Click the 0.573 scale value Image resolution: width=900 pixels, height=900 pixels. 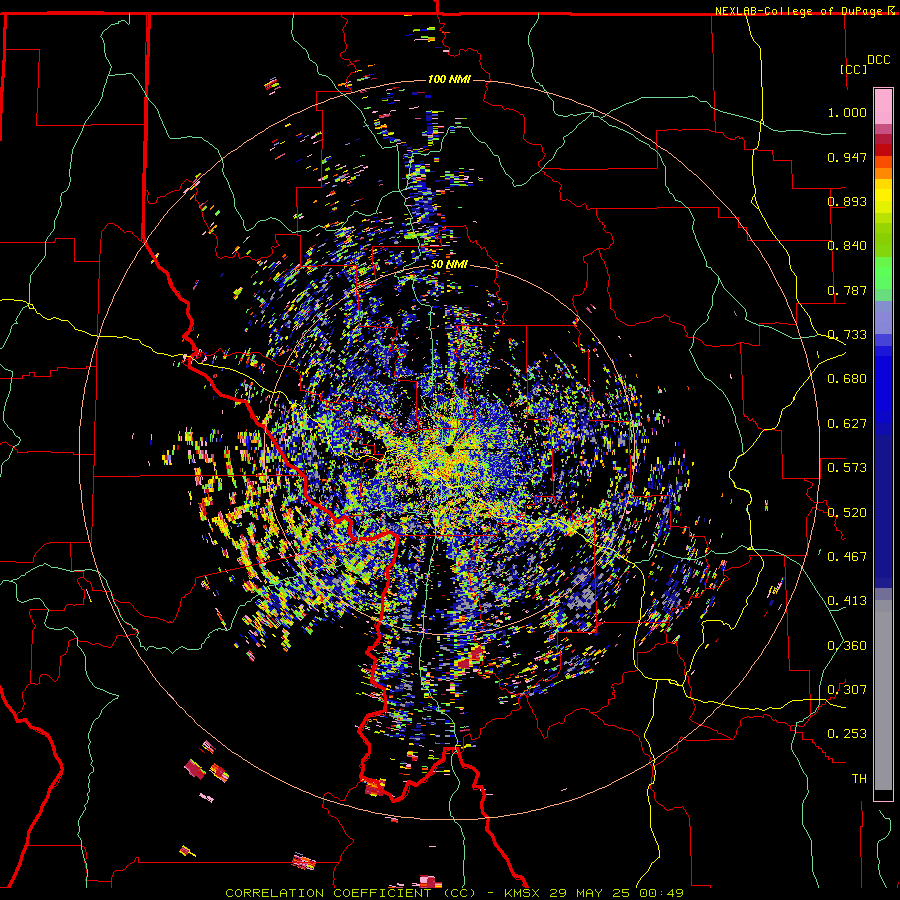click(847, 468)
